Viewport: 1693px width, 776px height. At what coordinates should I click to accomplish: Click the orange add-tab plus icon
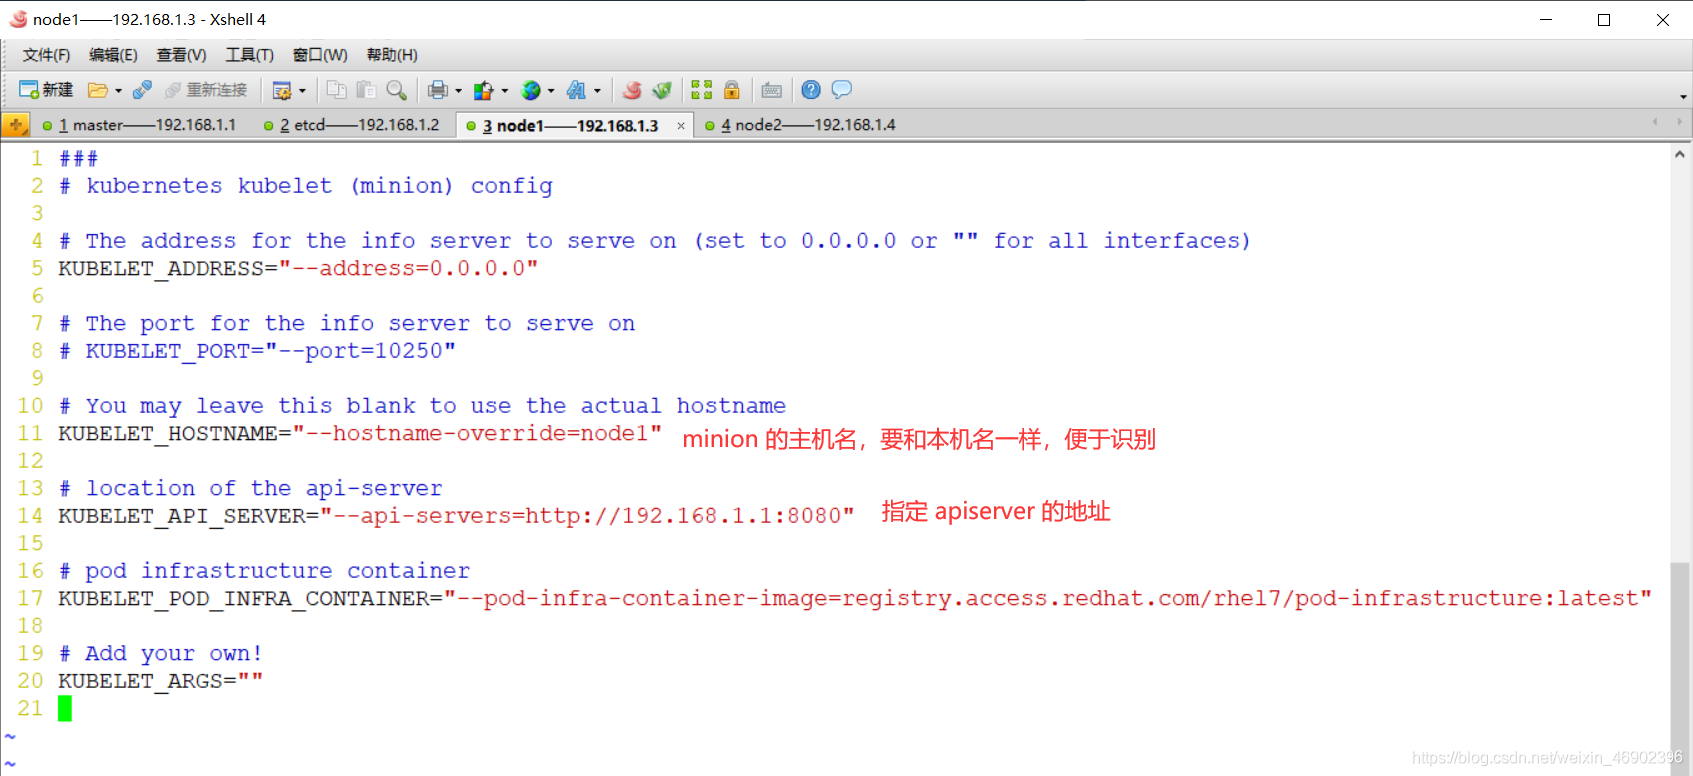[16, 125]
